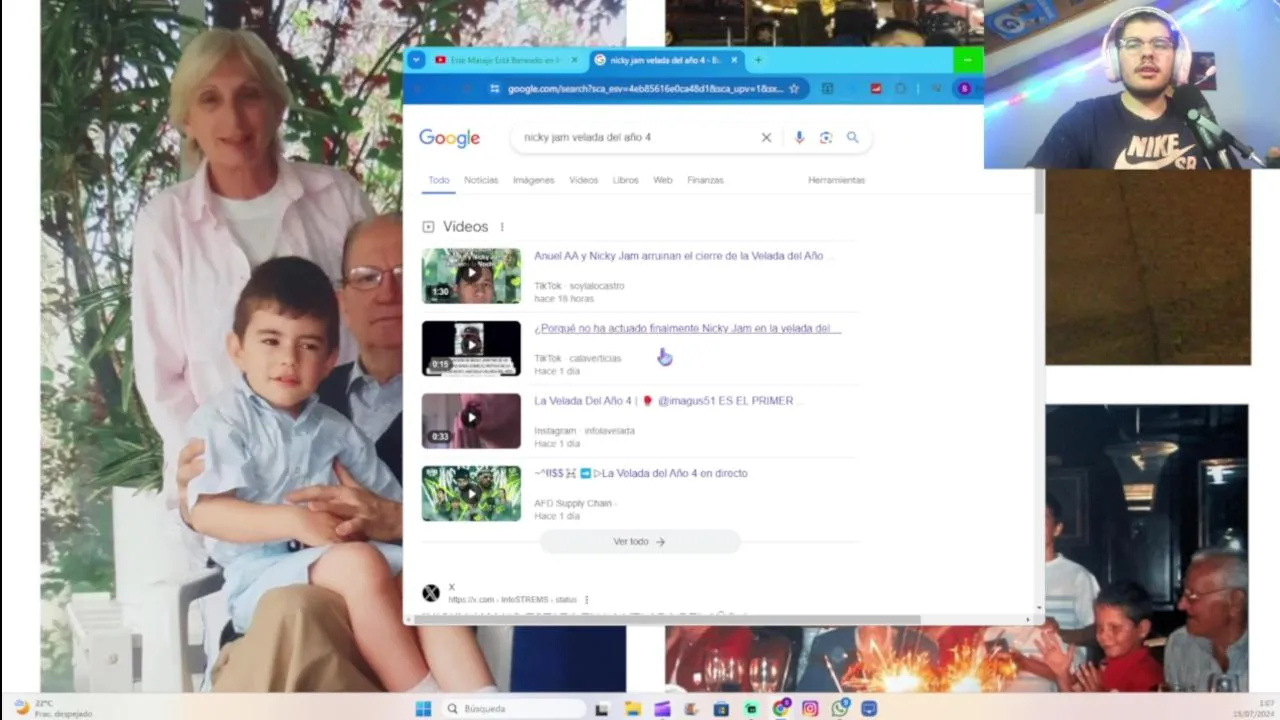Open the blue app icon after WhatsApp

869,709
